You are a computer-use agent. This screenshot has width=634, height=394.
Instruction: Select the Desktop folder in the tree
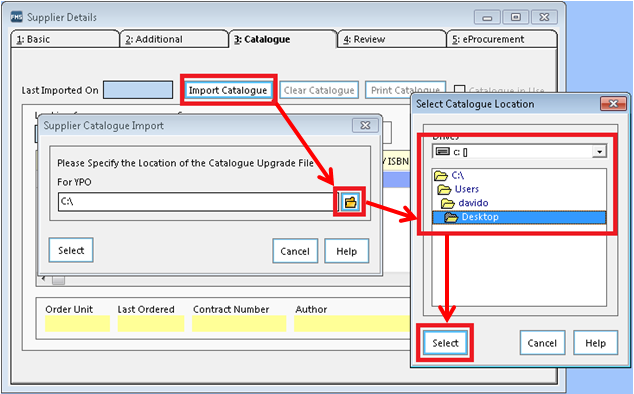pyautogui.click(x=519, y=217)
